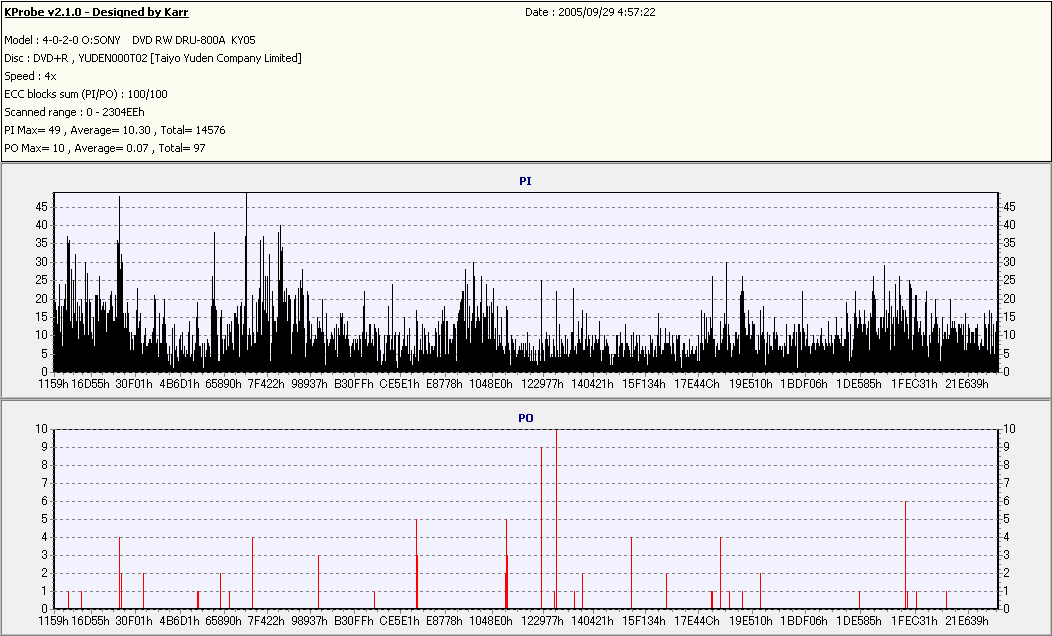
Task: Click the KProbe v2.1.0 title text
Action: point(96,12)
